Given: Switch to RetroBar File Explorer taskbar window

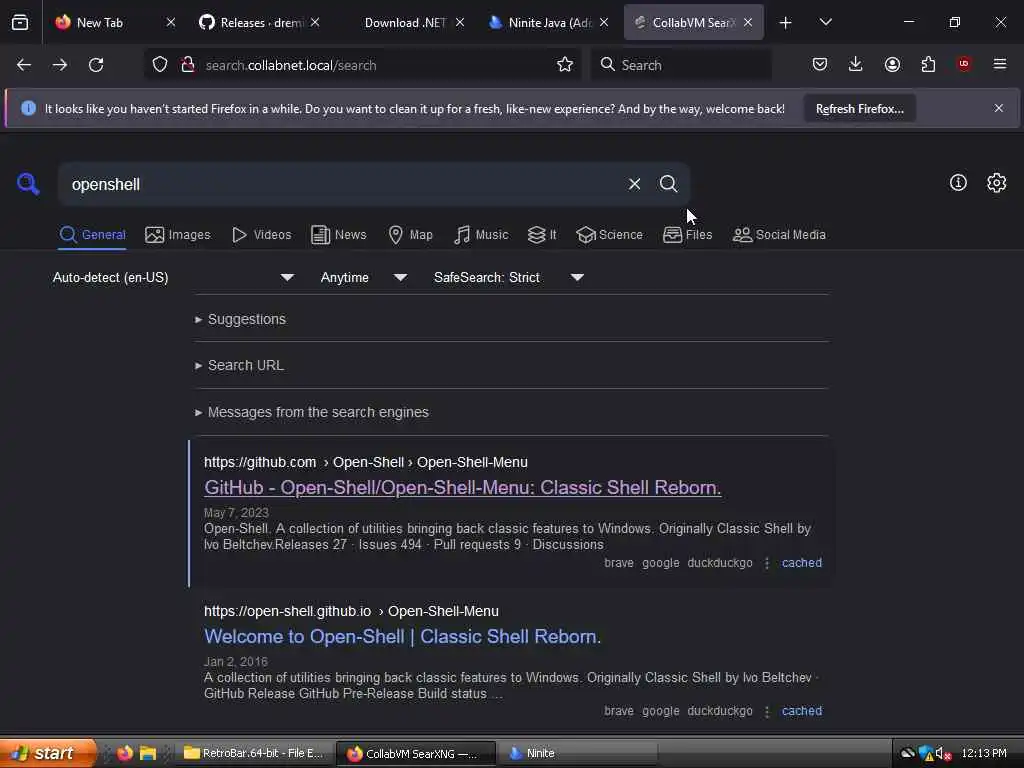Looking at the screenshot, I should [x=255, y=753].
